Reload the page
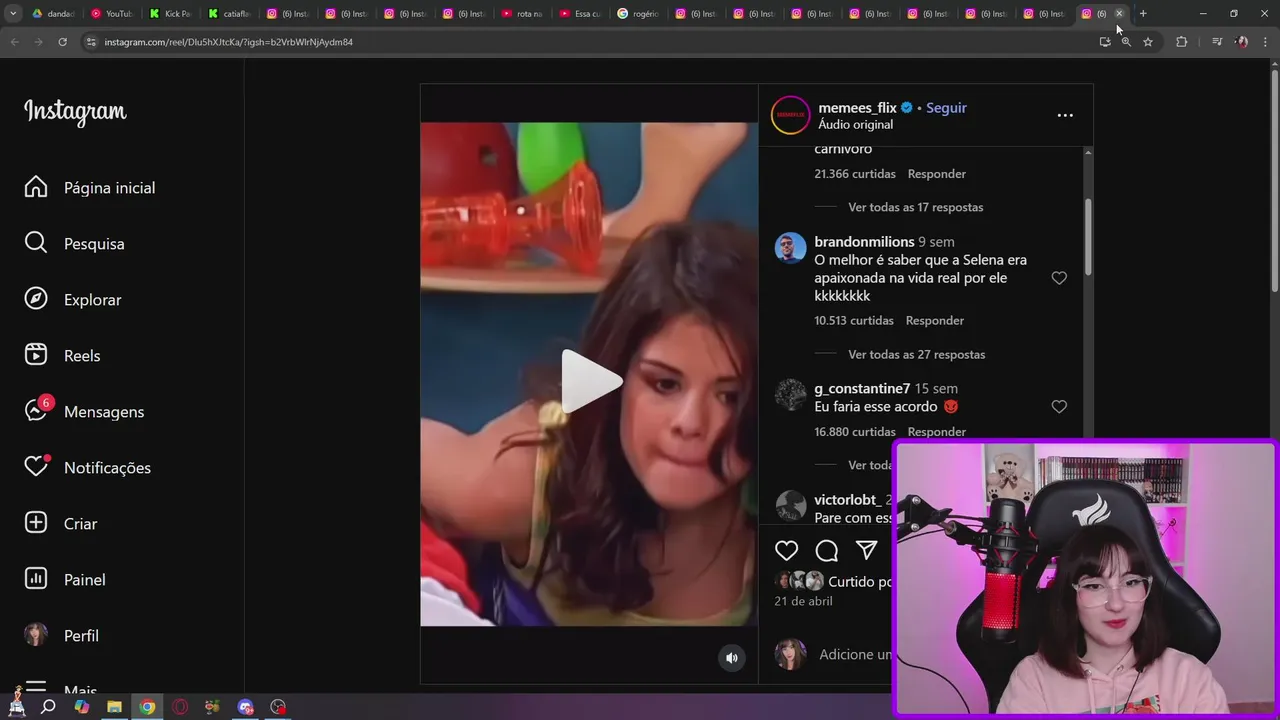This screenshot has width=1280, height=720. 62,42
